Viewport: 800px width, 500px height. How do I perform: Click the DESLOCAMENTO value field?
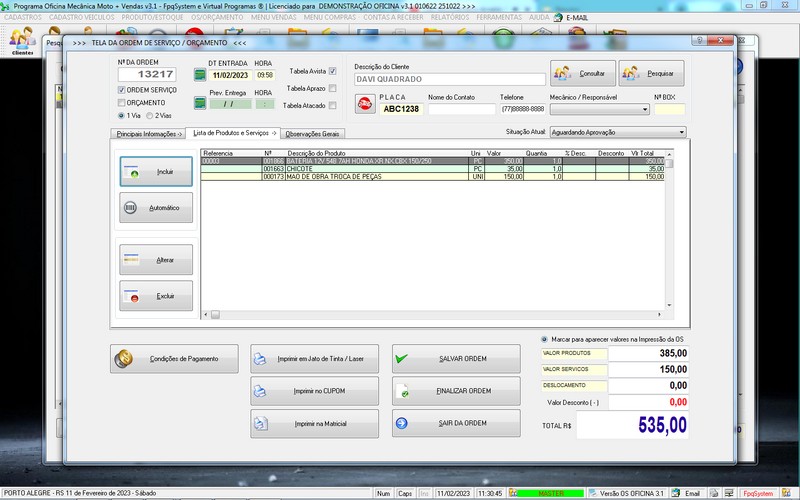coord(648,385)
